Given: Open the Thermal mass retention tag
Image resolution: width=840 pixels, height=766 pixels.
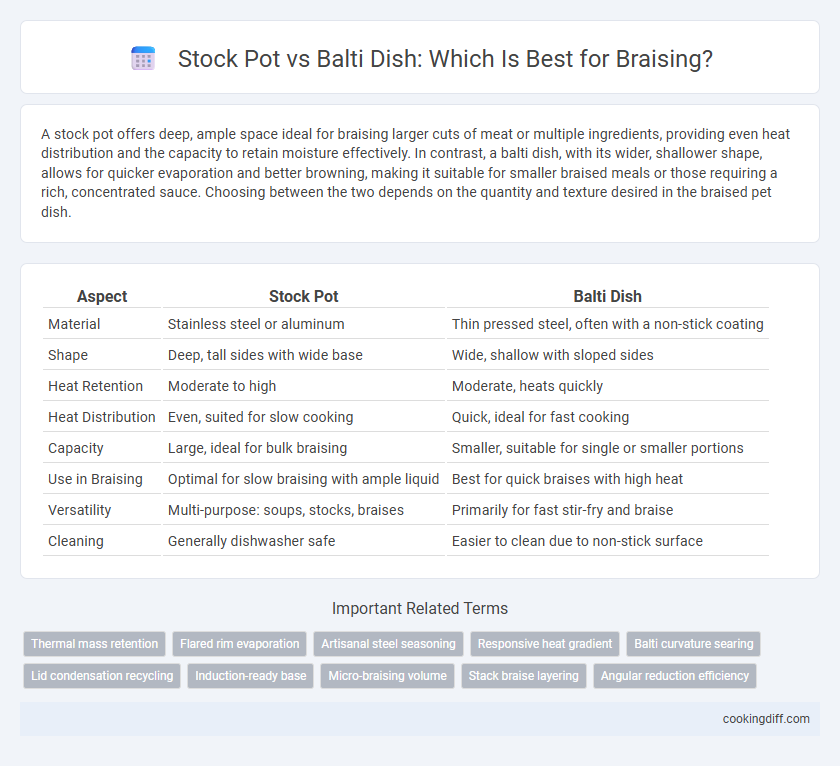Looking at the screenshot, I should click(94, 644).
